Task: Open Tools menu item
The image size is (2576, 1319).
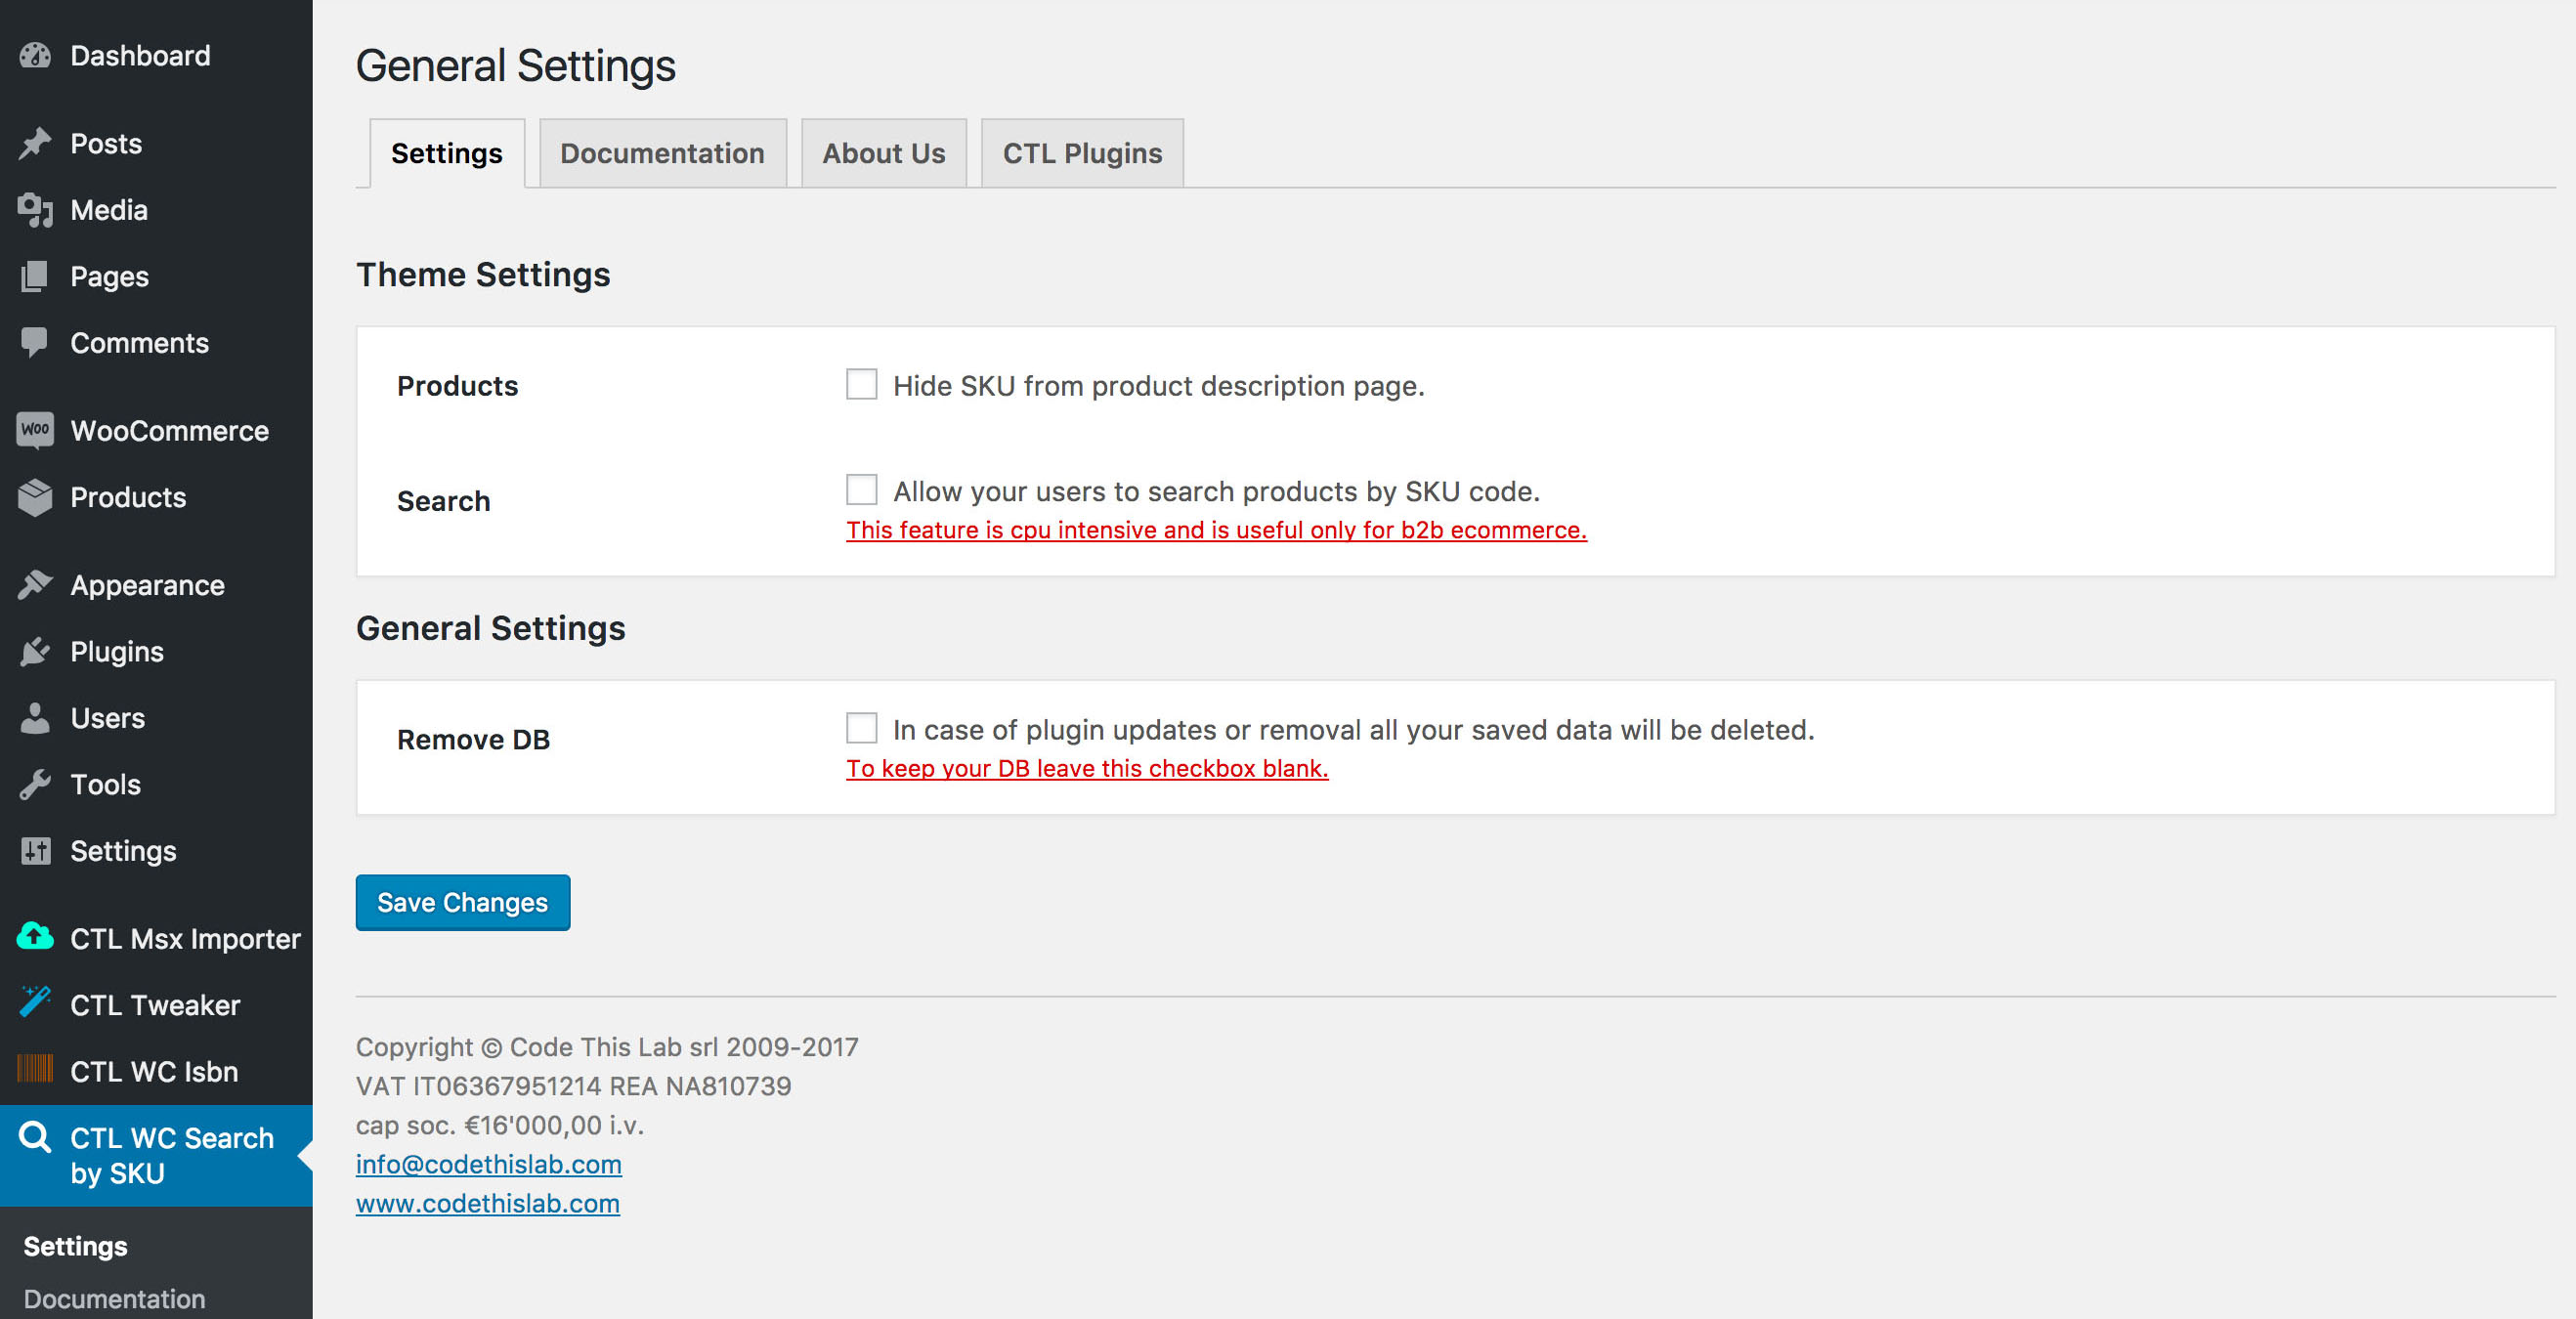Action: point(156,785)
